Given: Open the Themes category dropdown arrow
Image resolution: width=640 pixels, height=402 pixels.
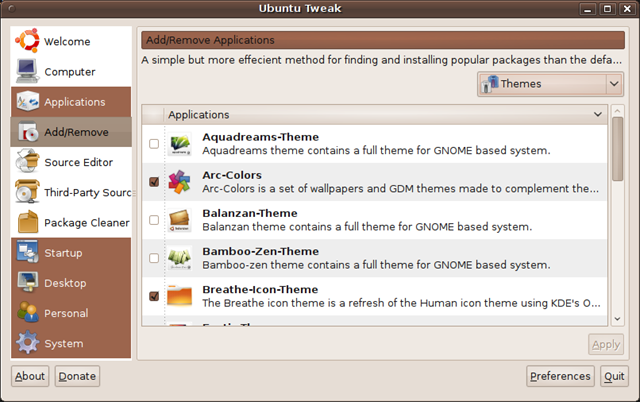Looking at the screenshot, I should 614,84.
